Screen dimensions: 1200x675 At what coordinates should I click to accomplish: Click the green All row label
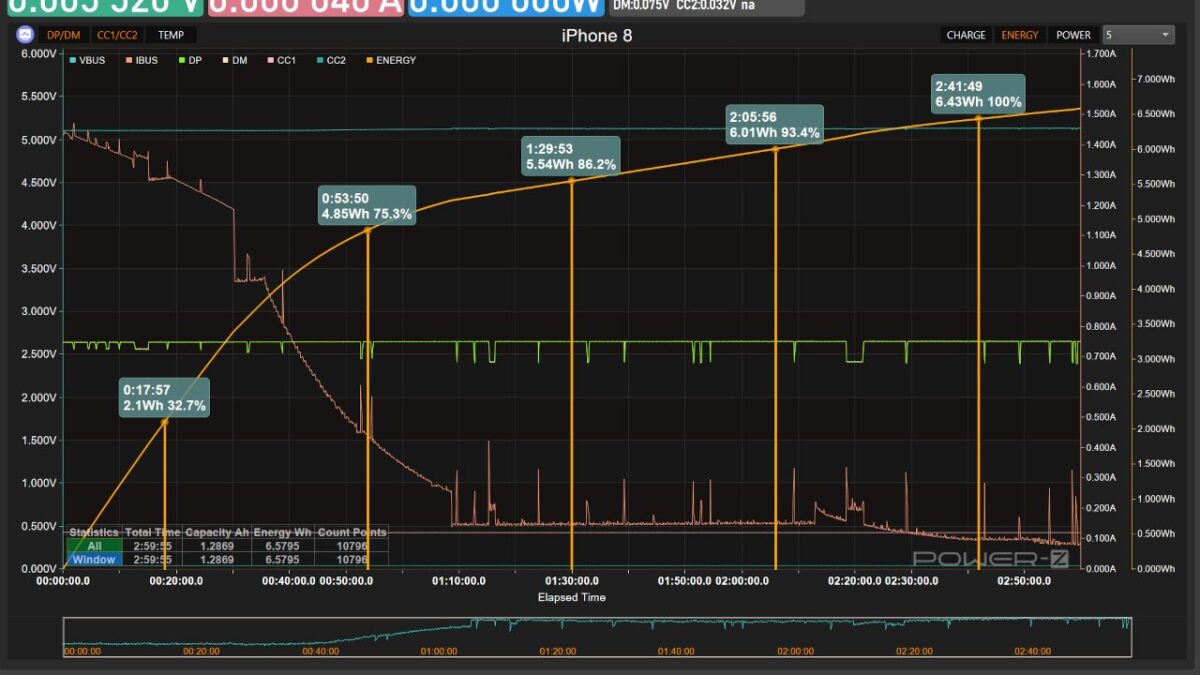[94, 546]
